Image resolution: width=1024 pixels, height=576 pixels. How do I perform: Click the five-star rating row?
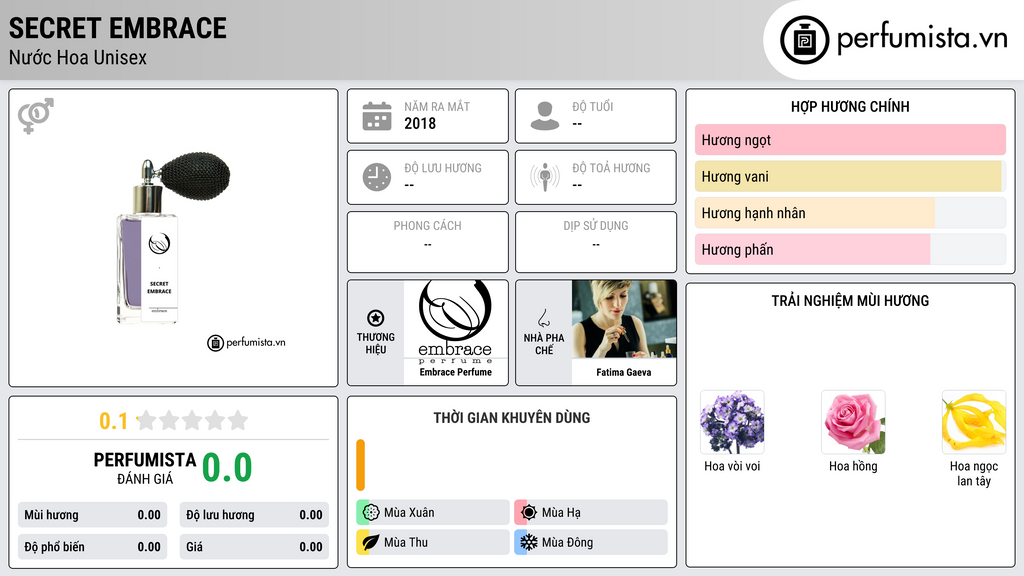click(x=192, y=420)
